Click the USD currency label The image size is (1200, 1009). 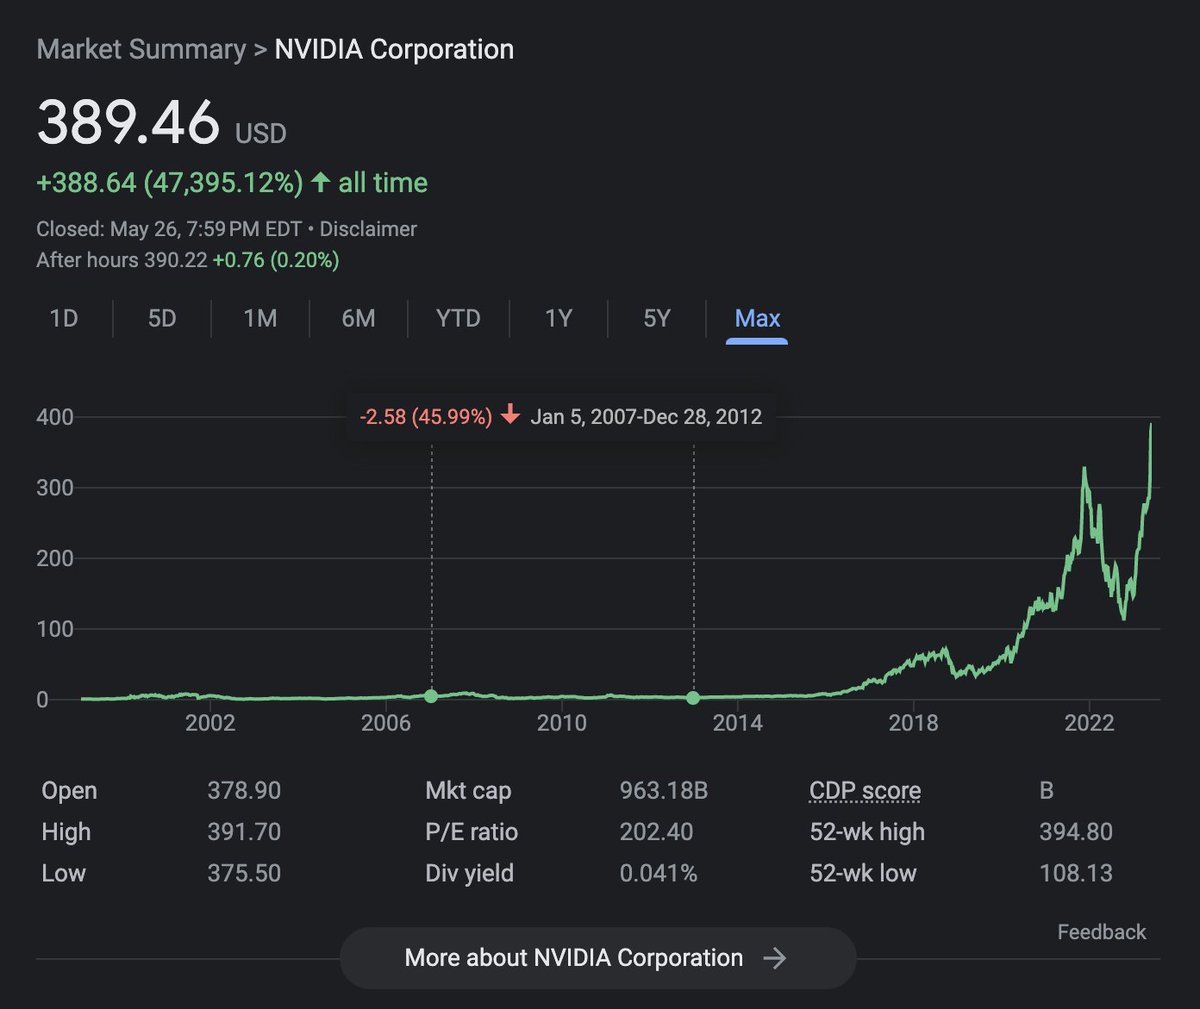point(261,133)
